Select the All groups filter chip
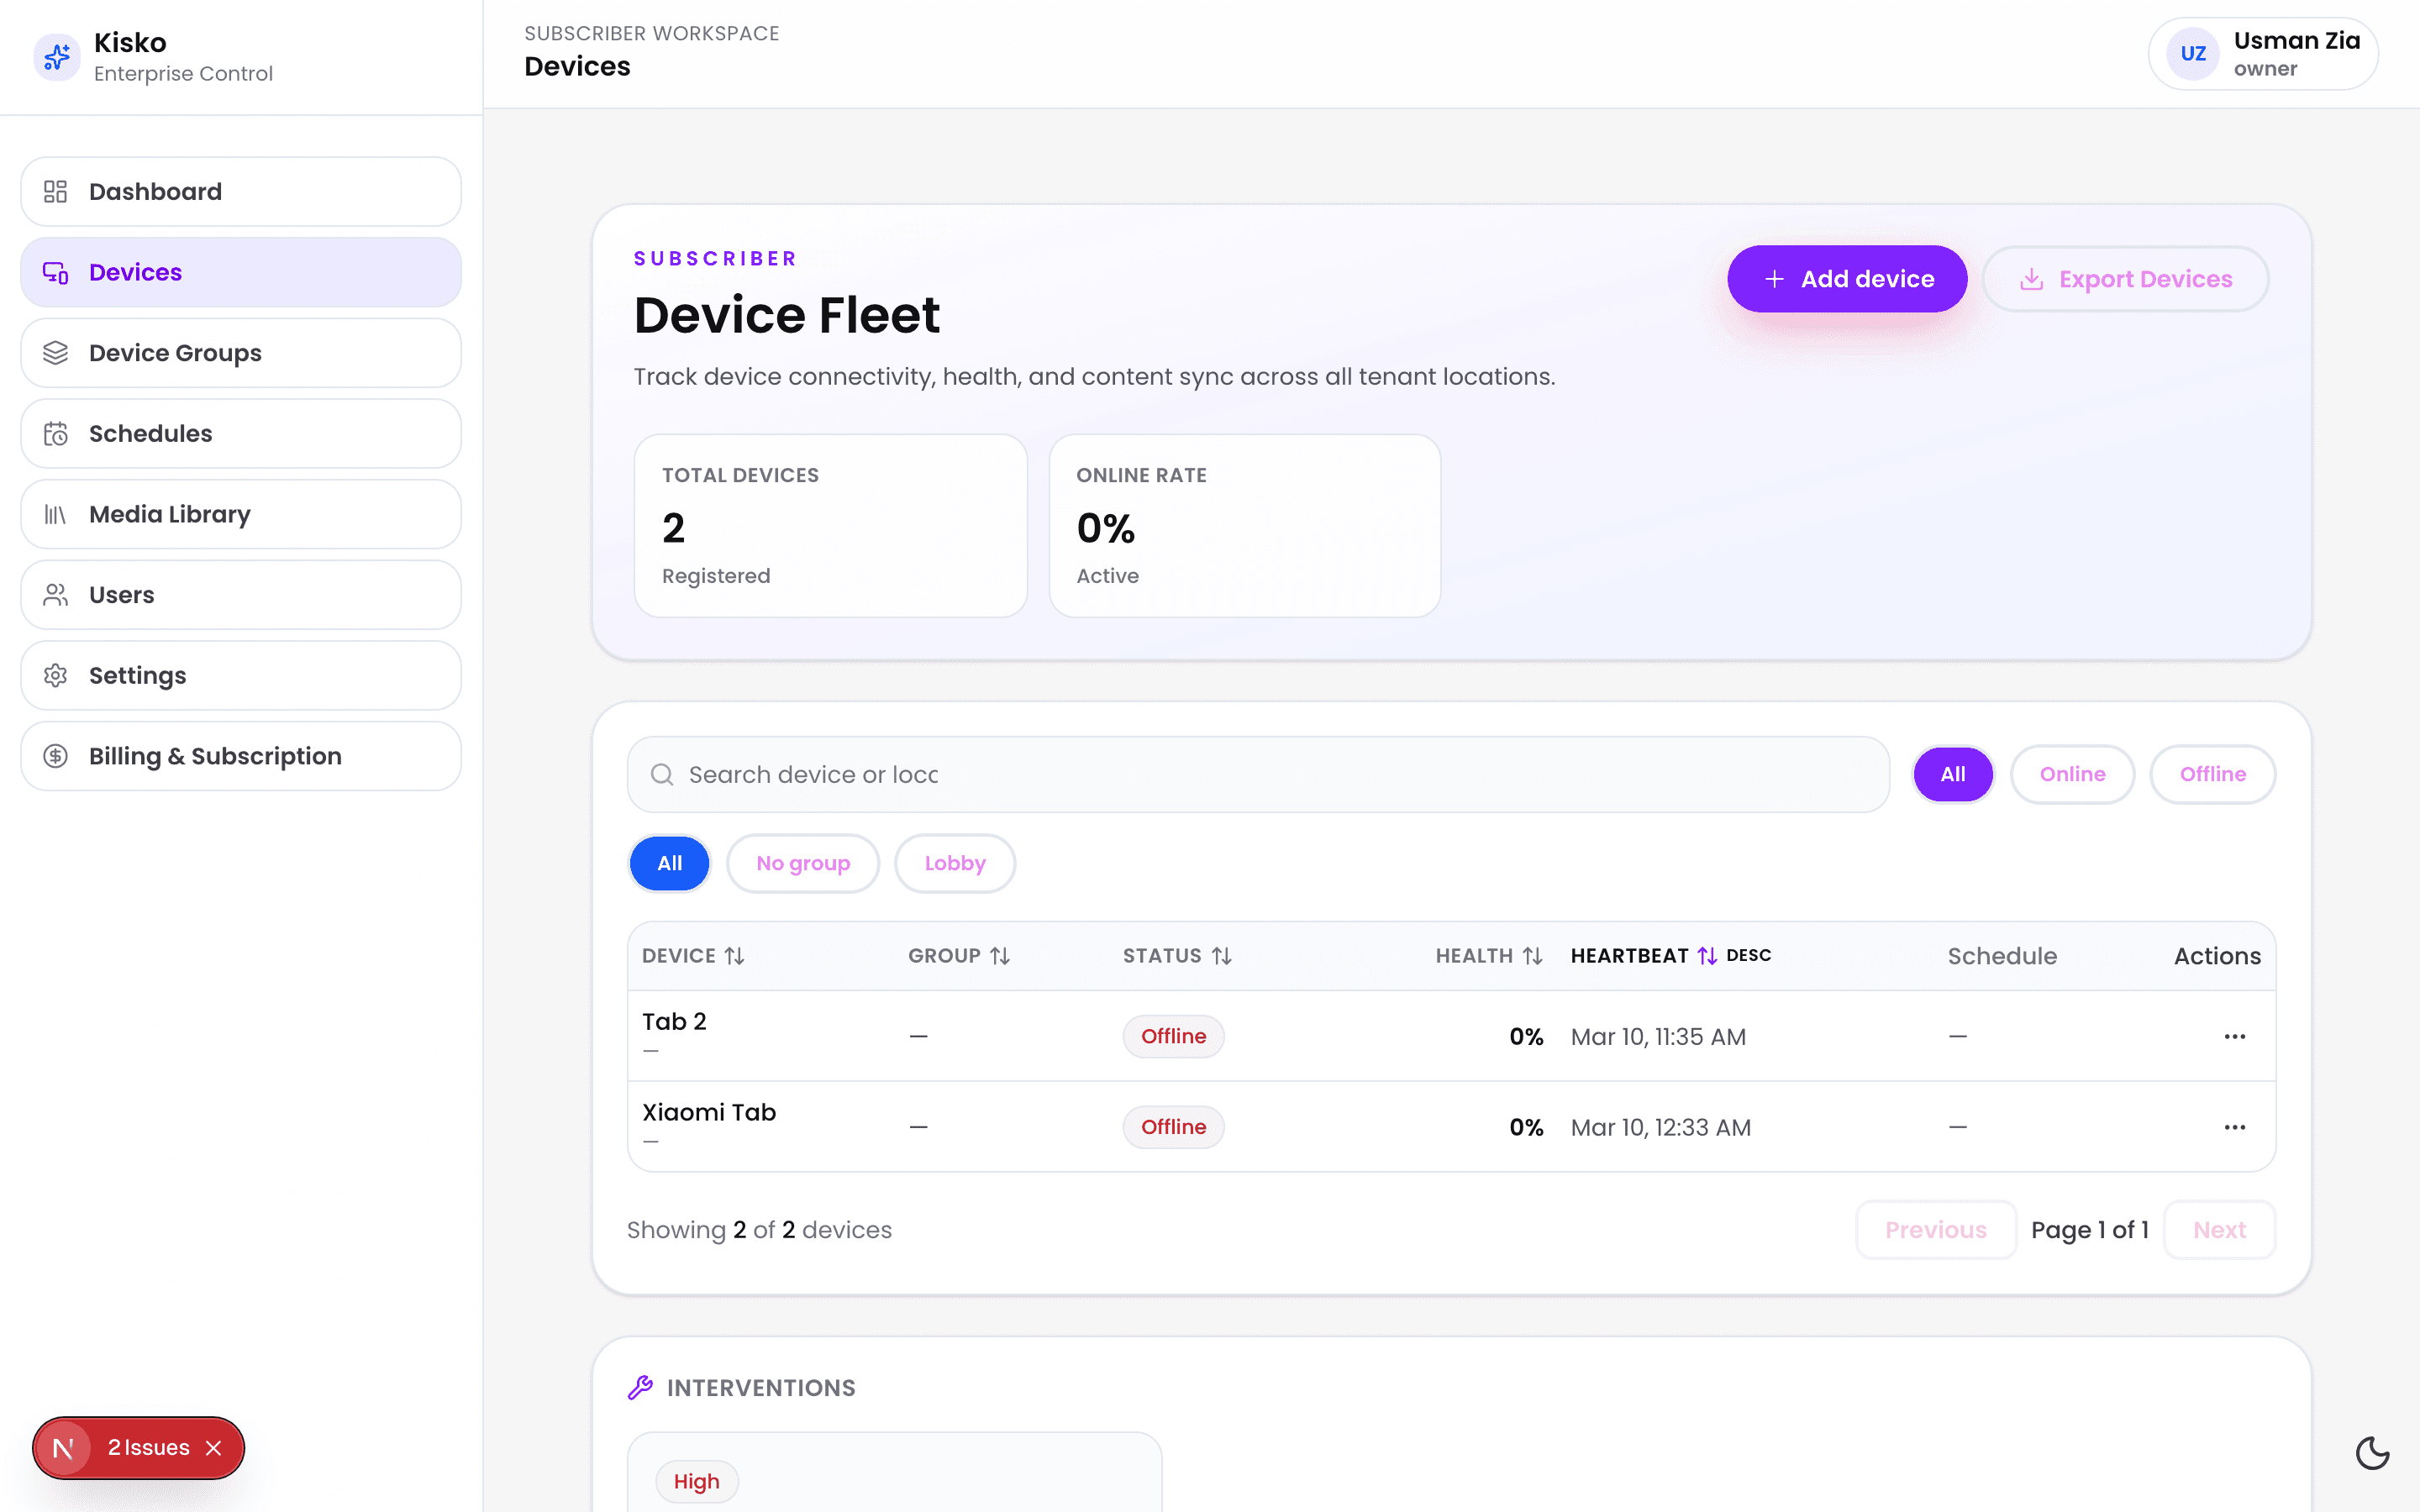 point(669,863)
